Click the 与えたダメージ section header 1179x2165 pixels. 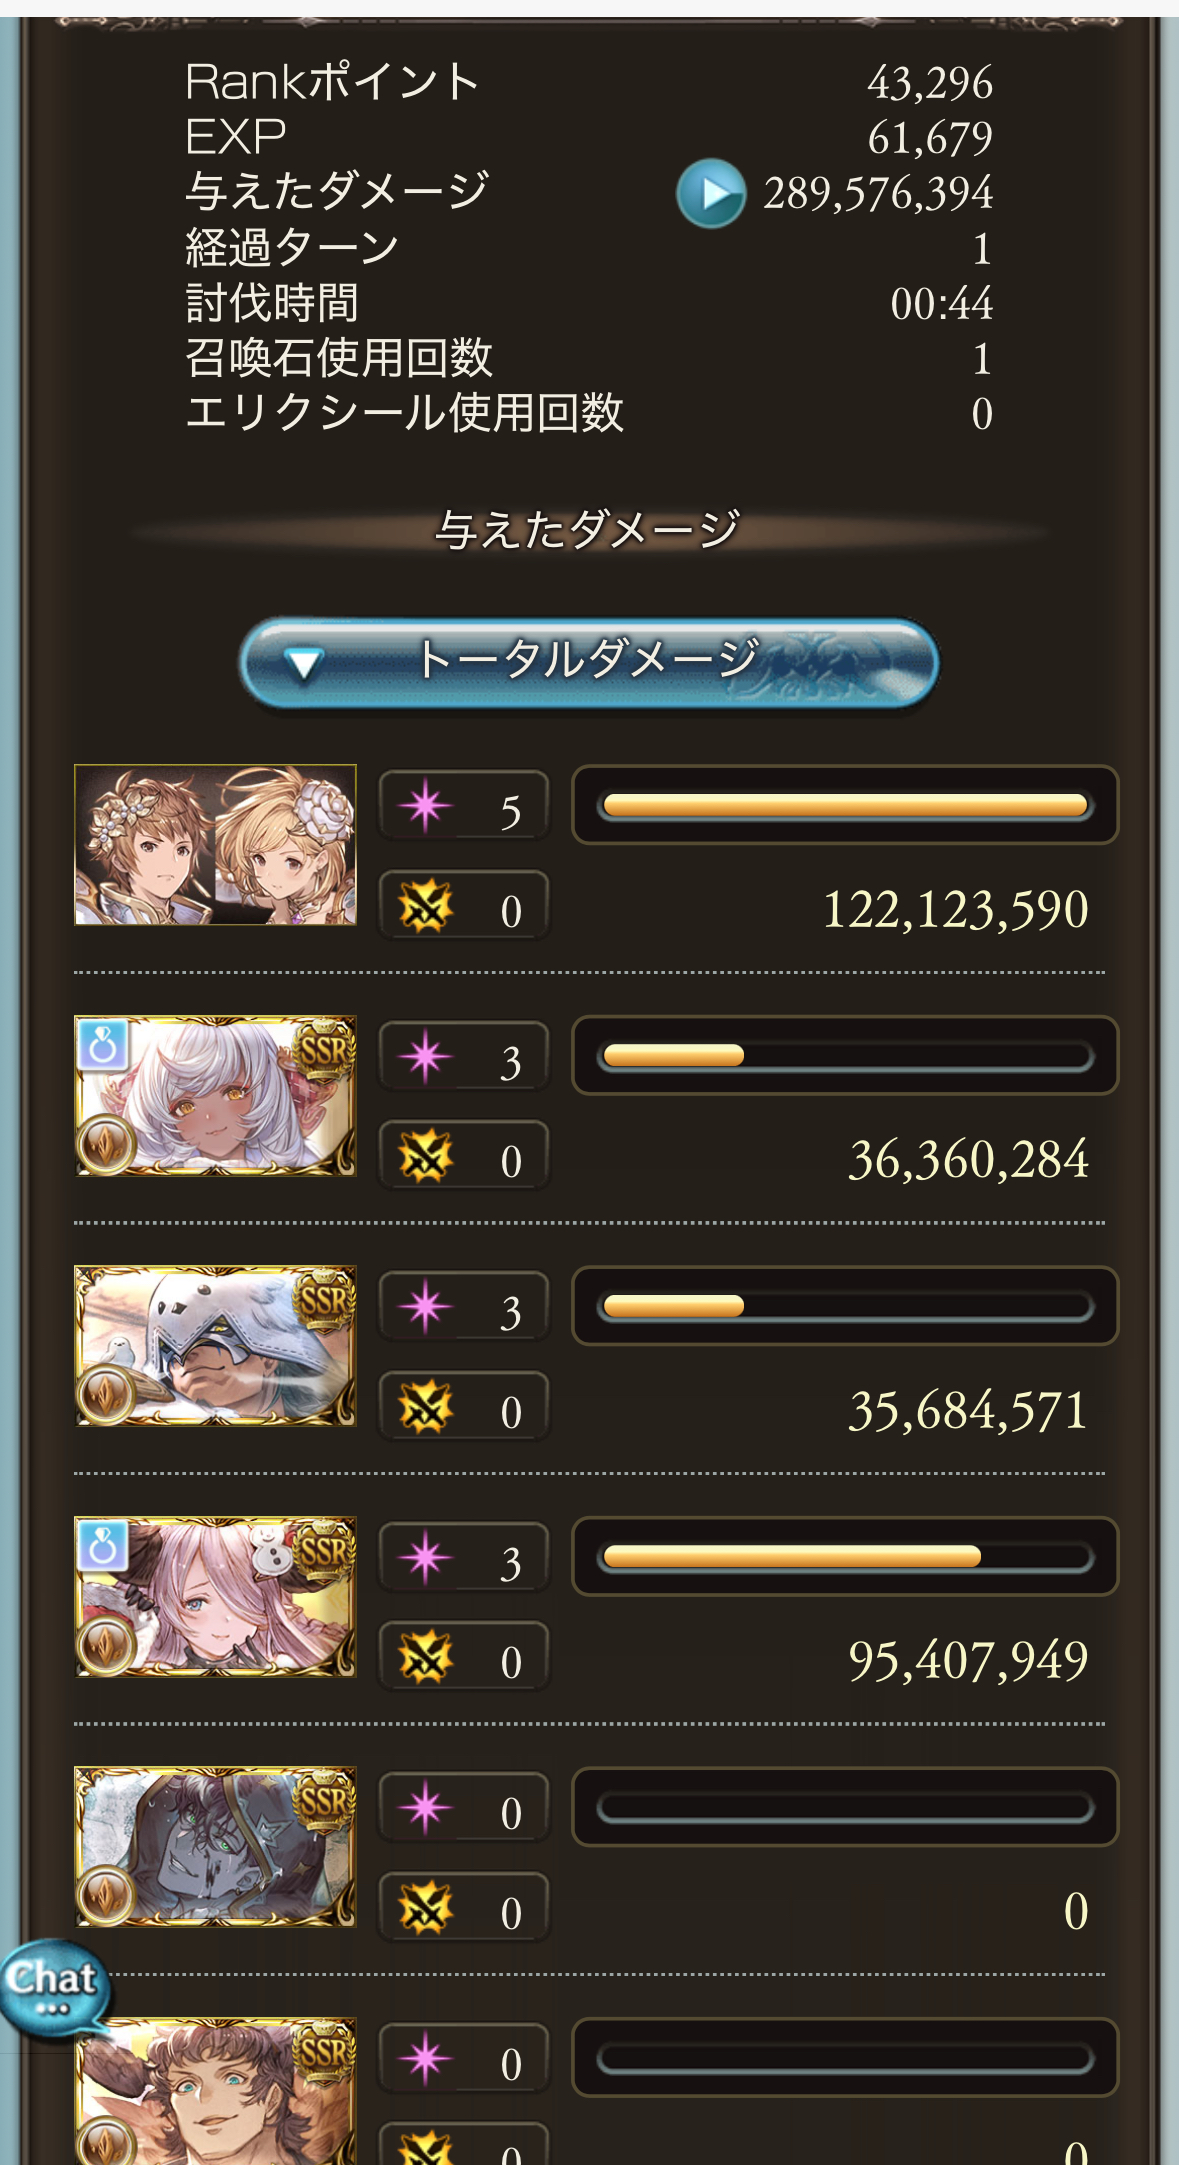(589, 529)
